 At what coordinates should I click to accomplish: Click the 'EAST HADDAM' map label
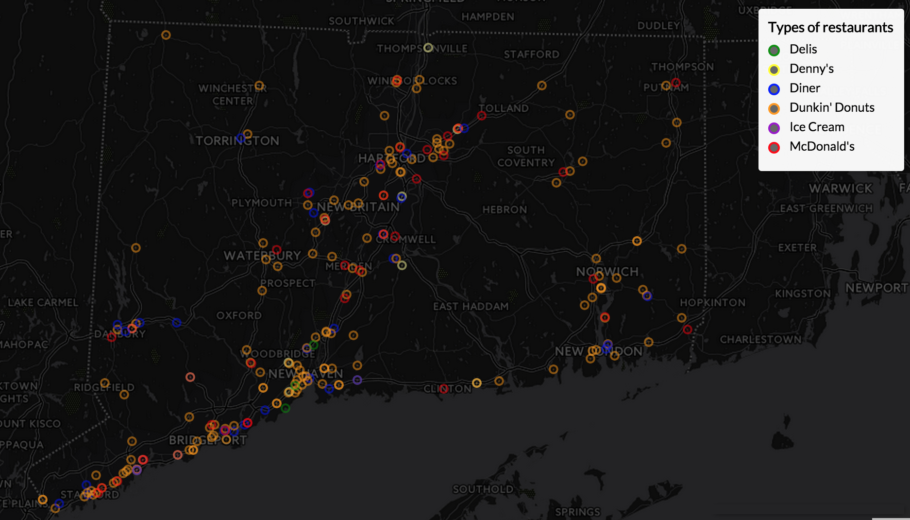tap(471, 306)
